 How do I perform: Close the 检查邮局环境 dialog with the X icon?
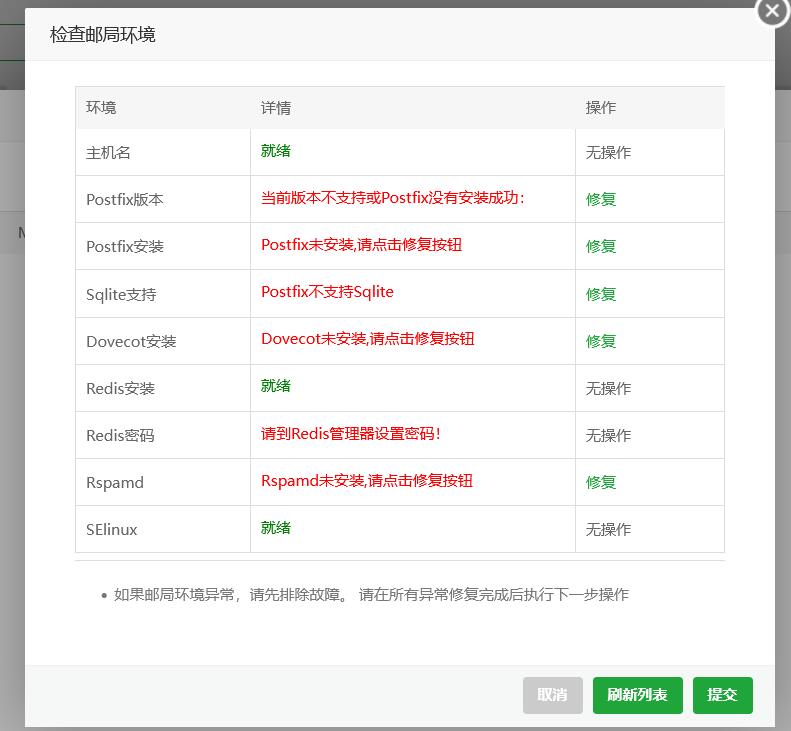coord(772,11)
